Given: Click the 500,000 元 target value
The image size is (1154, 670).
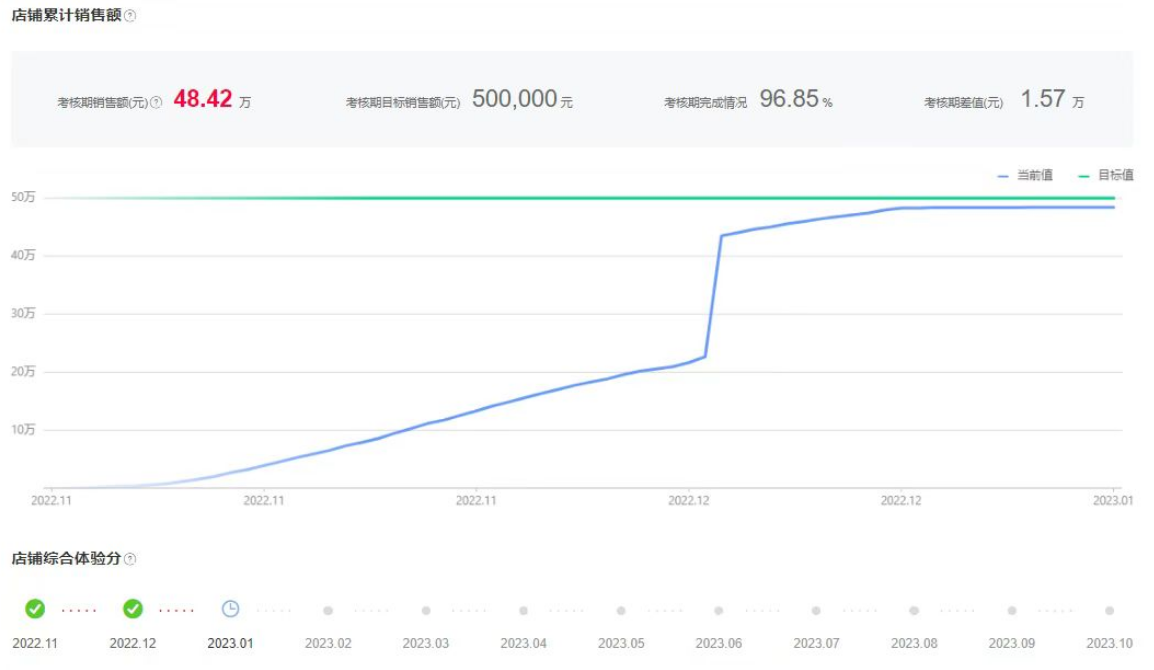Looking at the screenshot, I should point(522,99).
